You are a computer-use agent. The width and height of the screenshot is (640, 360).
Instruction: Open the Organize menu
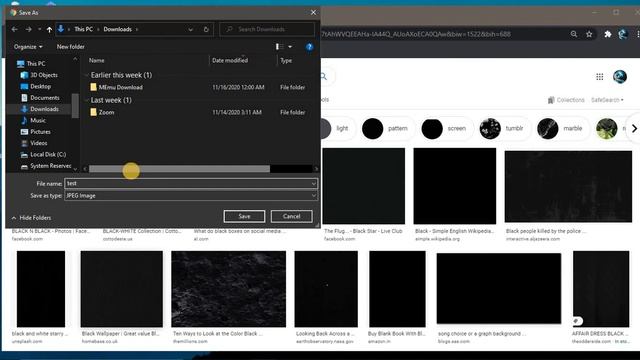[28, 47]
